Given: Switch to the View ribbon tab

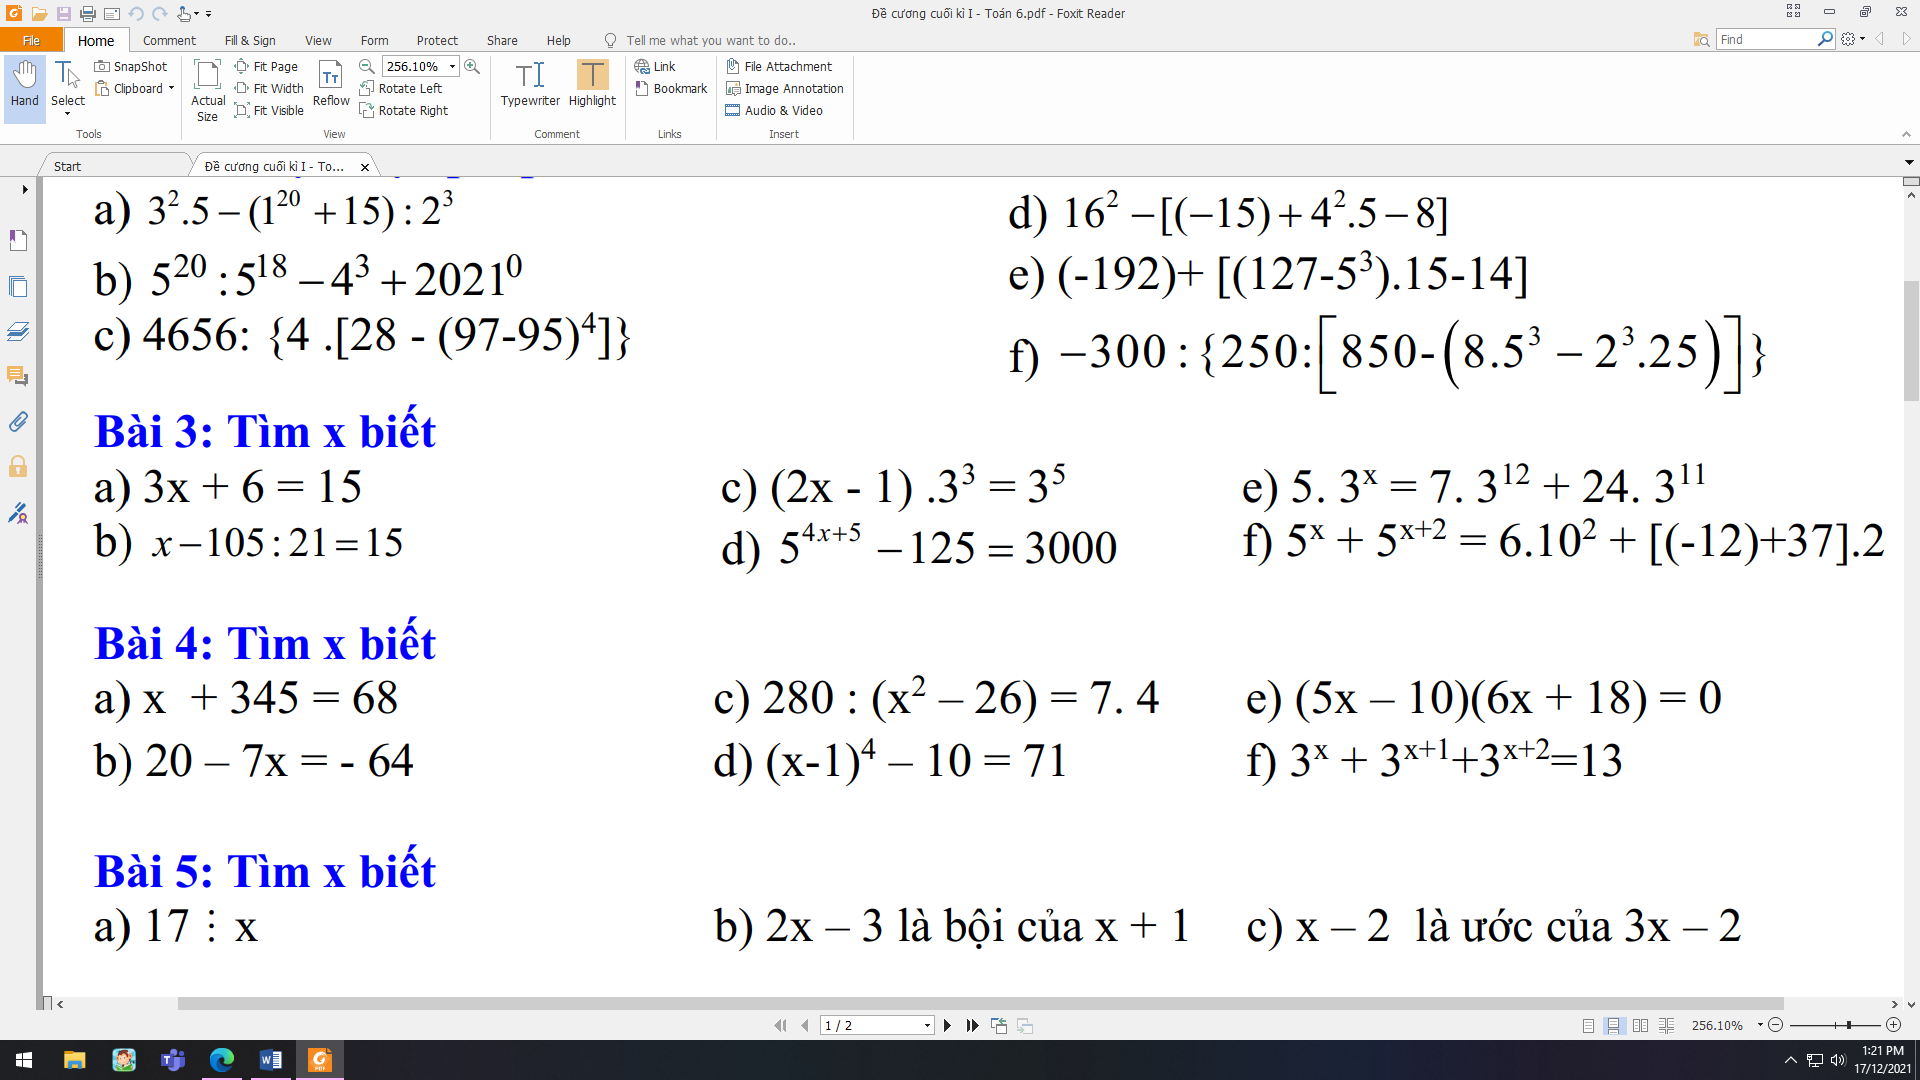Looking at the screenshot, I should pyautogui.click(x=318, y=40).
